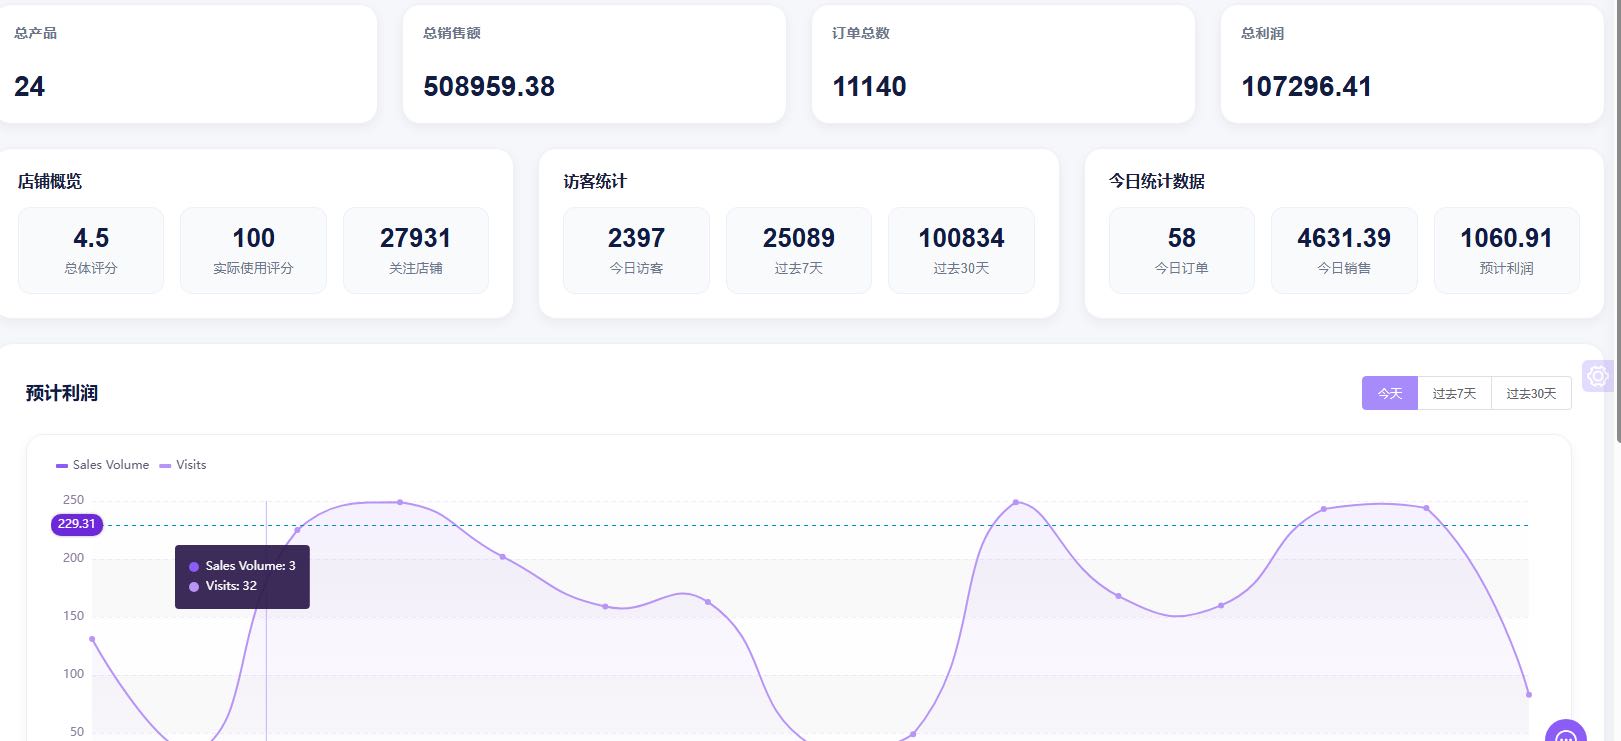1621x741 pixels.
Task: Open the settings gear icon at right edge
Action: (x=1597, y=376)
